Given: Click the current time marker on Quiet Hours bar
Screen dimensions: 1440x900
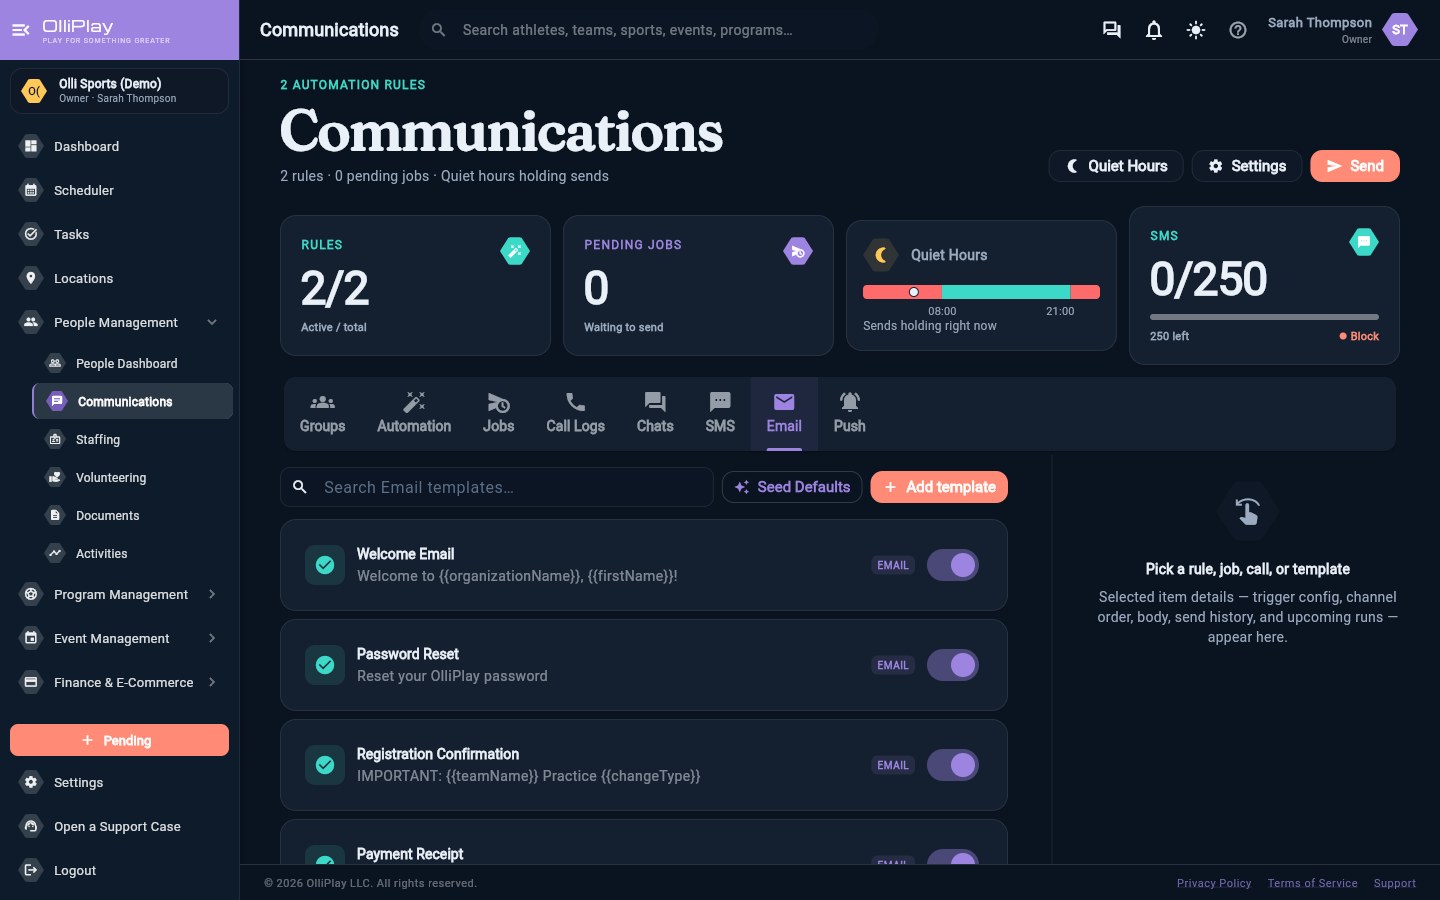Looking at the screenshot, I should coord(913,292).
